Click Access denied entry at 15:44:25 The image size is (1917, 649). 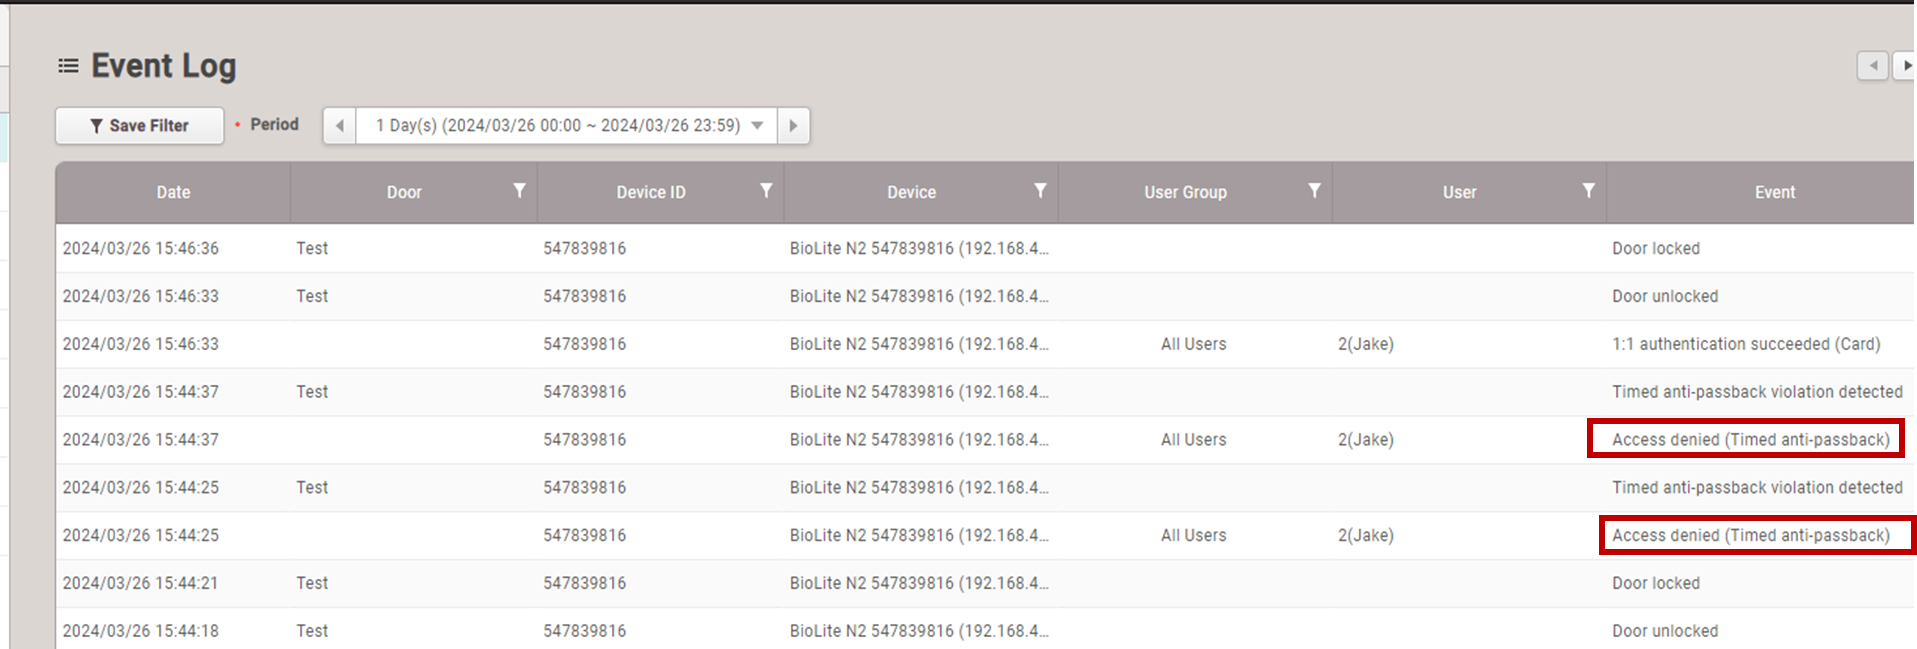pos(1750,536)
